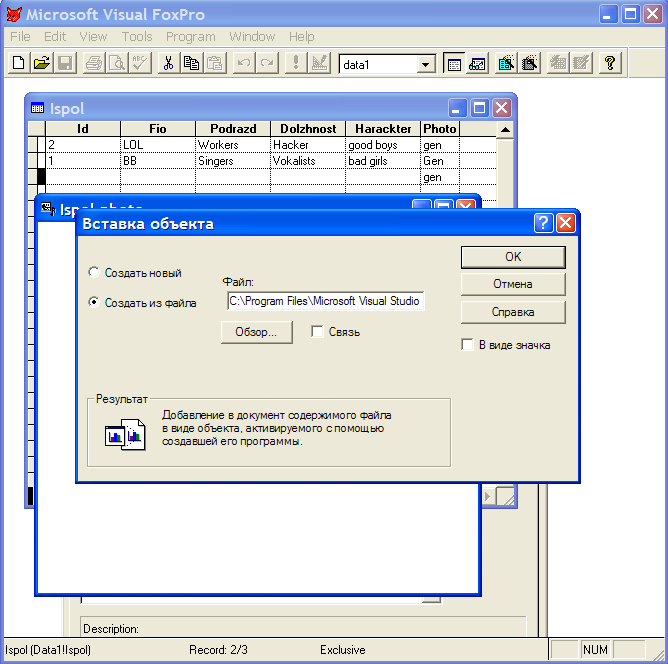Image resolution: width=668 pixels, height=664 pixels.
Task: Open the Command Window toolbar icon
Action: [454, 63]
